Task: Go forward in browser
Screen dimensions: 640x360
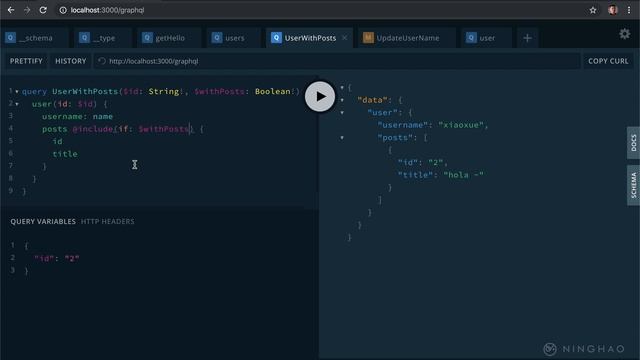Action: [27, 10]
